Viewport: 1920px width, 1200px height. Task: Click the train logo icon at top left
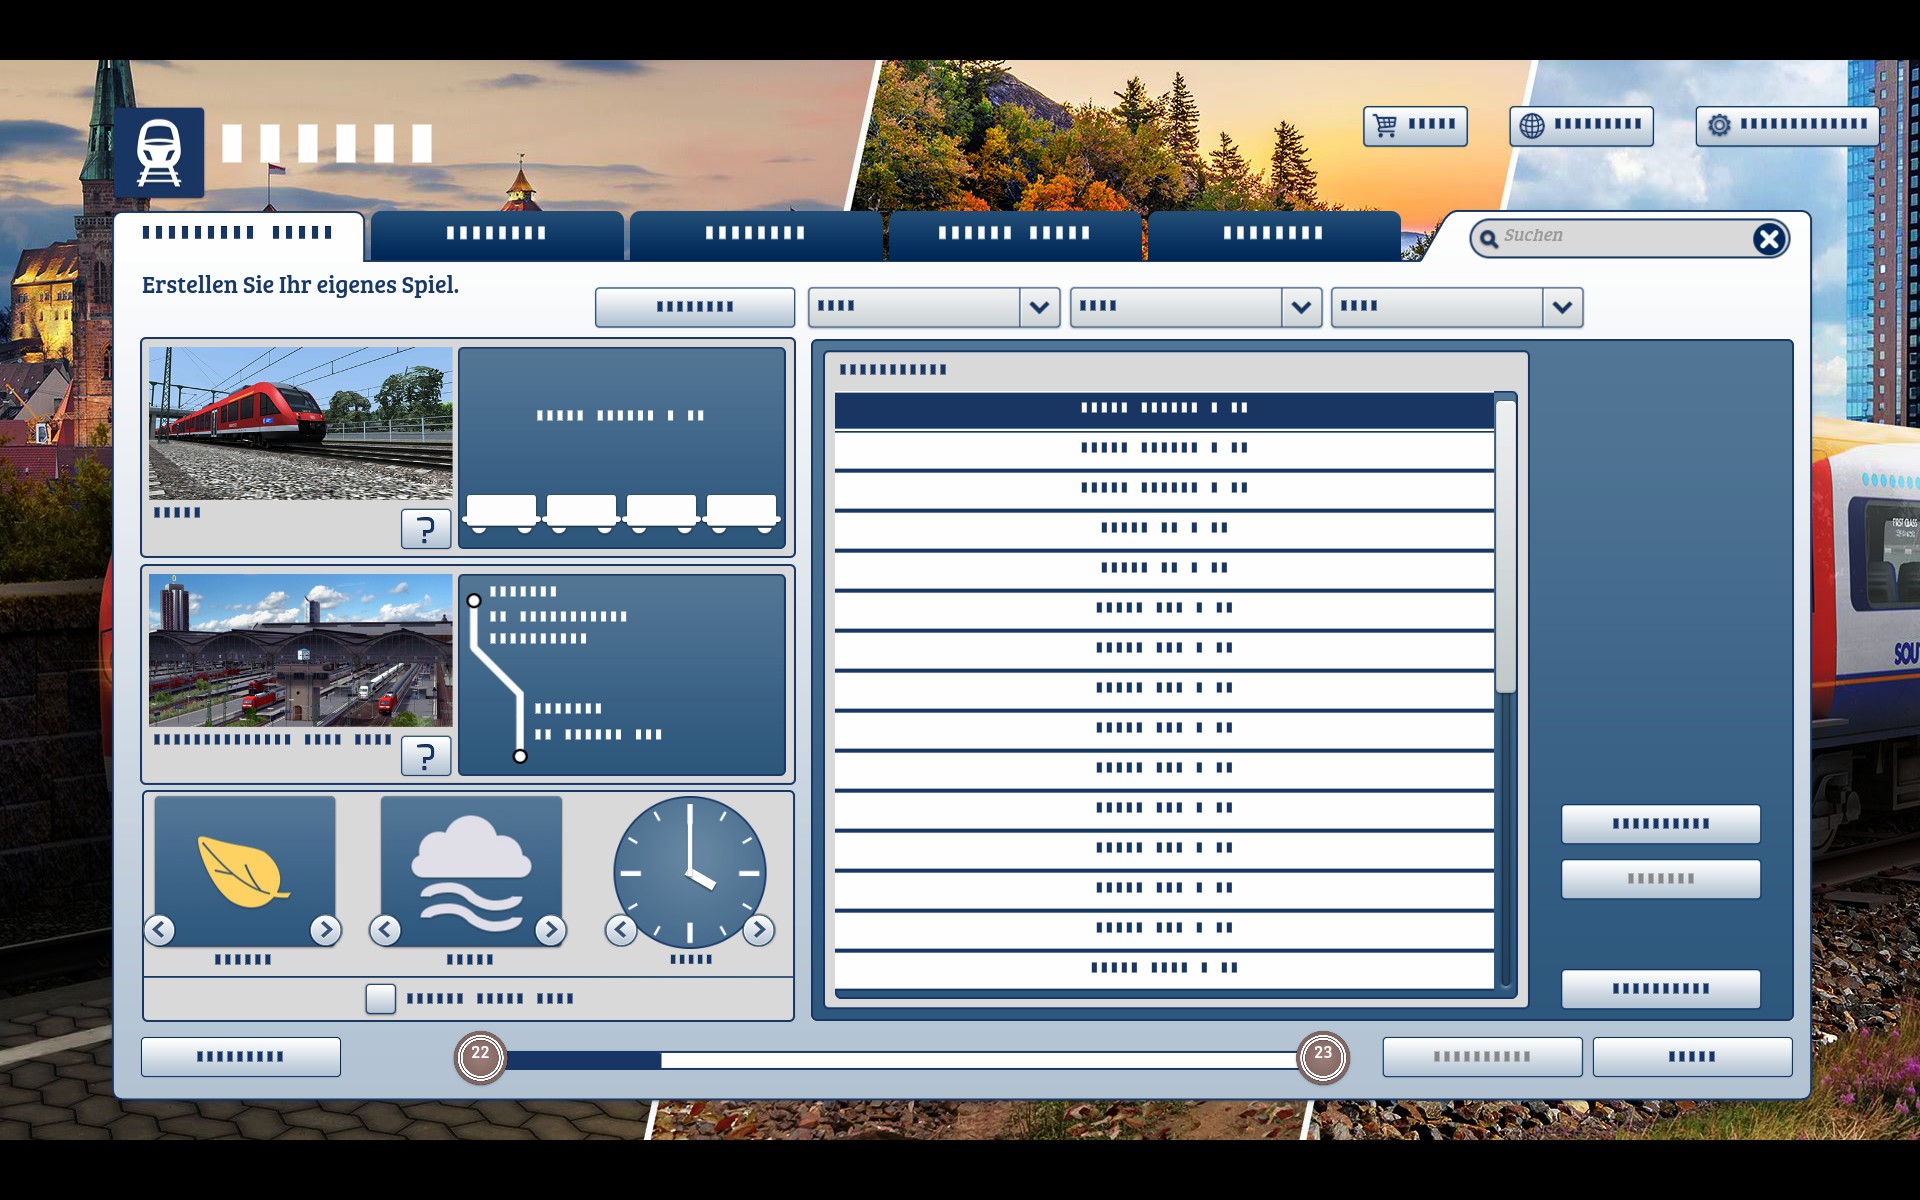coord(159,153)
